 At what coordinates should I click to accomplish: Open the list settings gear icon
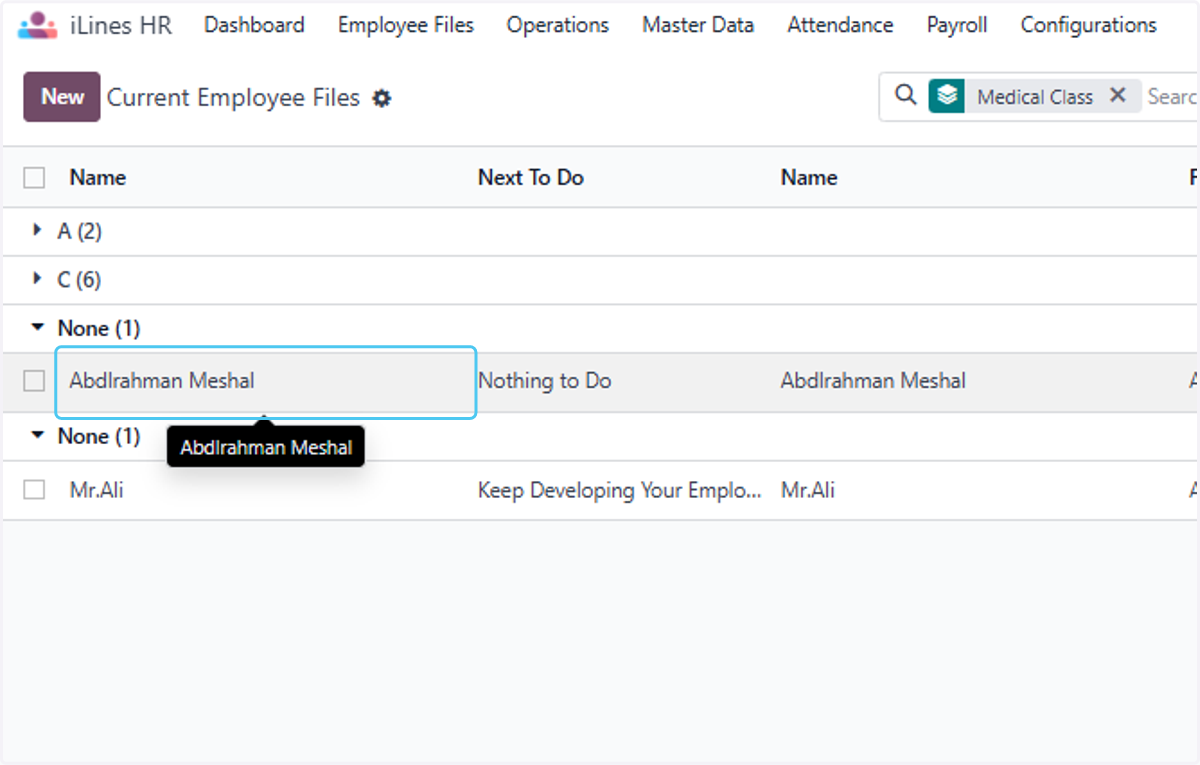[x=382, y=98]
